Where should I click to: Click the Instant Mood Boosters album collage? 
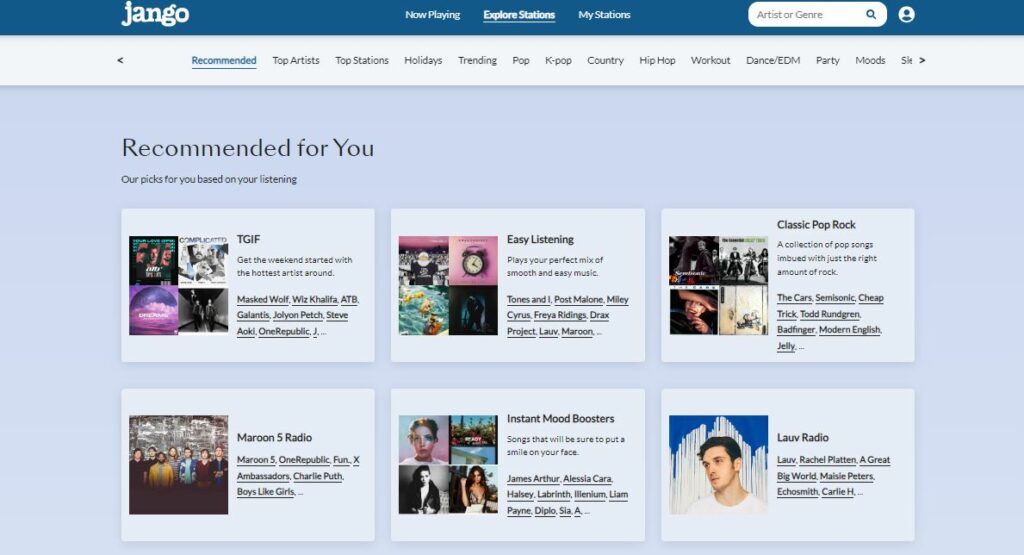[x=448, y=465]
